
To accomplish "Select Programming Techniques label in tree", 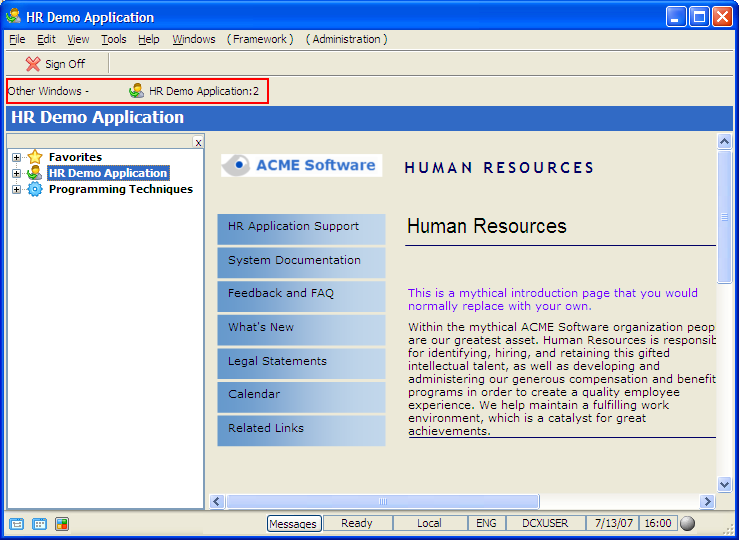I will (121, 189).
